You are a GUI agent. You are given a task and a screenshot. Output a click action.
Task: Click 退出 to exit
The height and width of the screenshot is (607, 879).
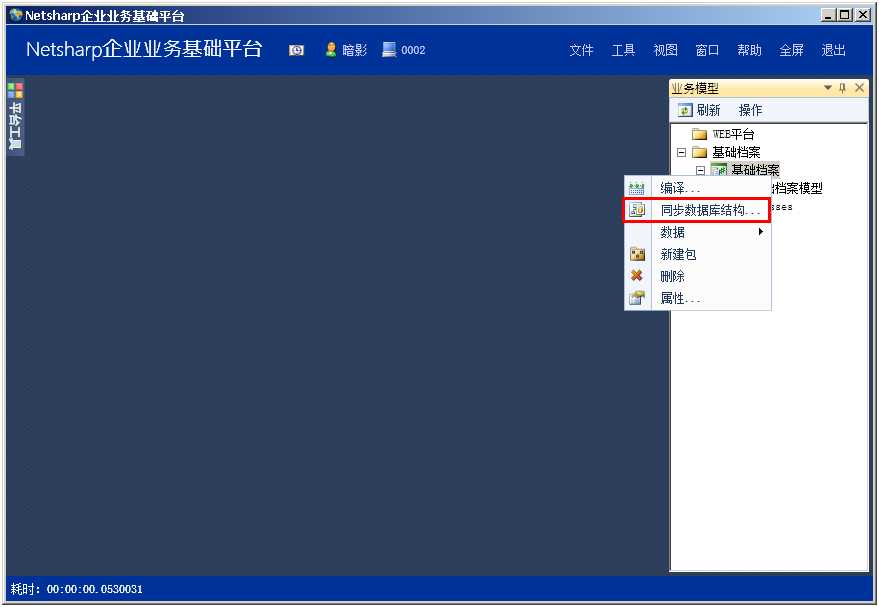[833, 50]
